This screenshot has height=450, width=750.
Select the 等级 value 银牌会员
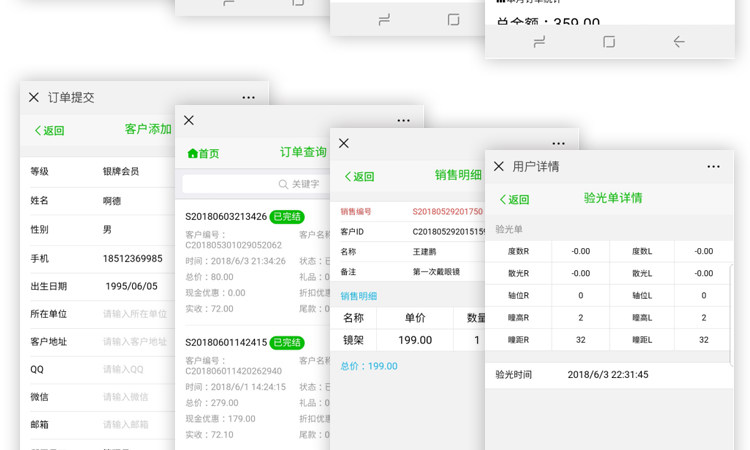(121, 171)
